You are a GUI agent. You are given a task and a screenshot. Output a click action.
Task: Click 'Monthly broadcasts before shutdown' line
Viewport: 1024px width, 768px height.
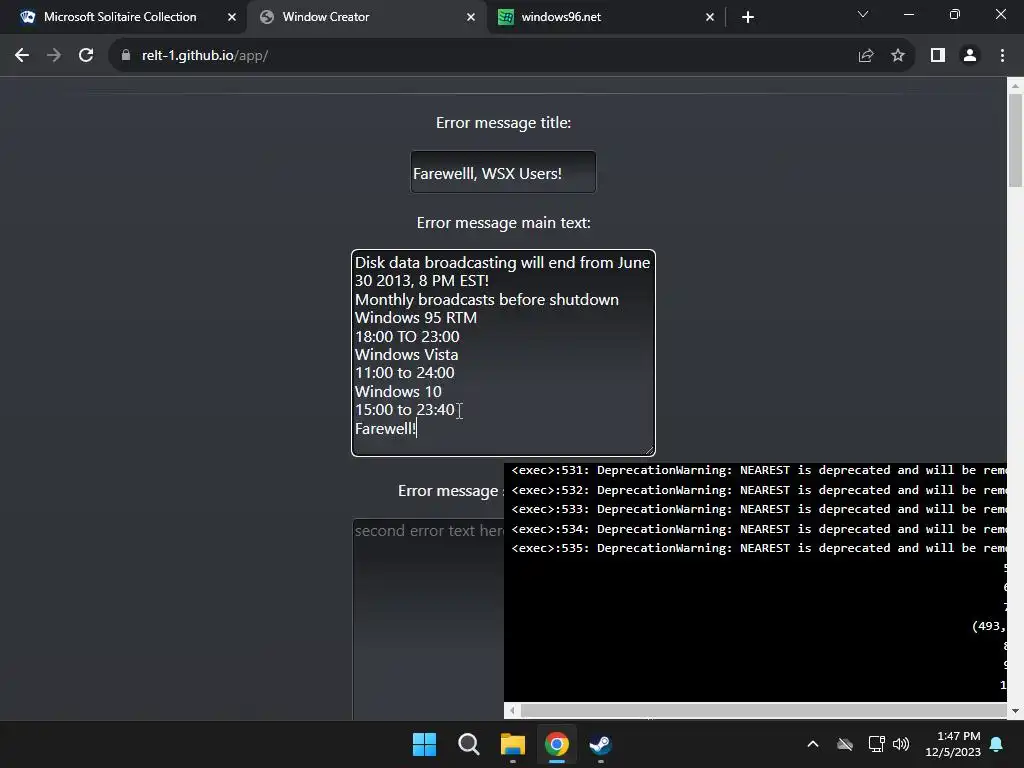click(487, 300)
